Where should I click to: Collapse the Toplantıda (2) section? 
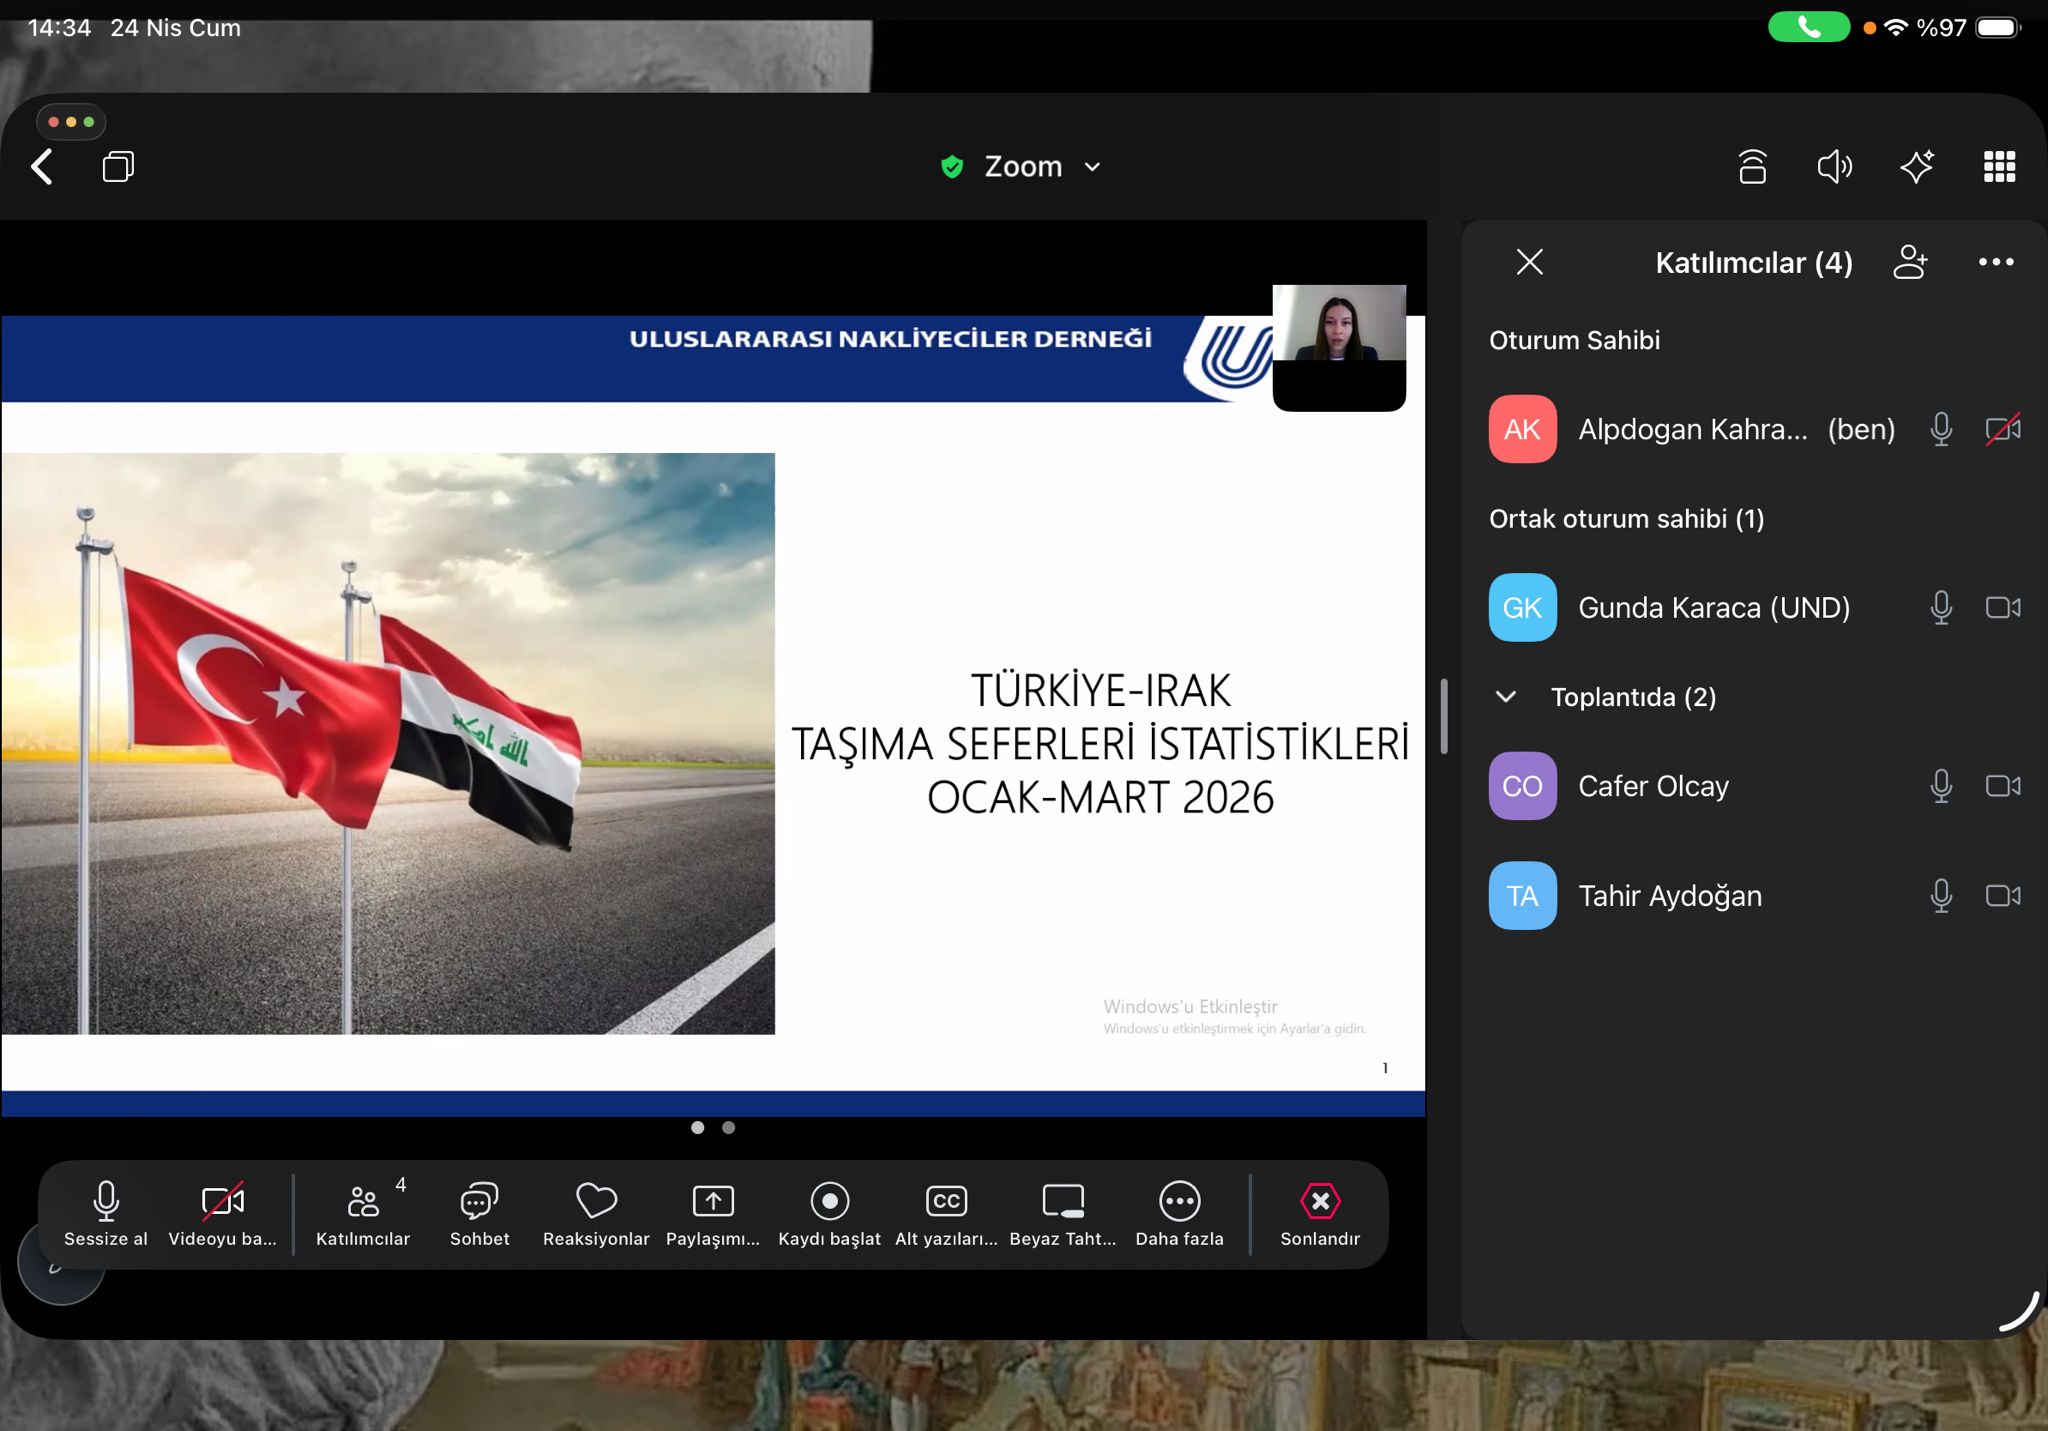(1508, 697)
